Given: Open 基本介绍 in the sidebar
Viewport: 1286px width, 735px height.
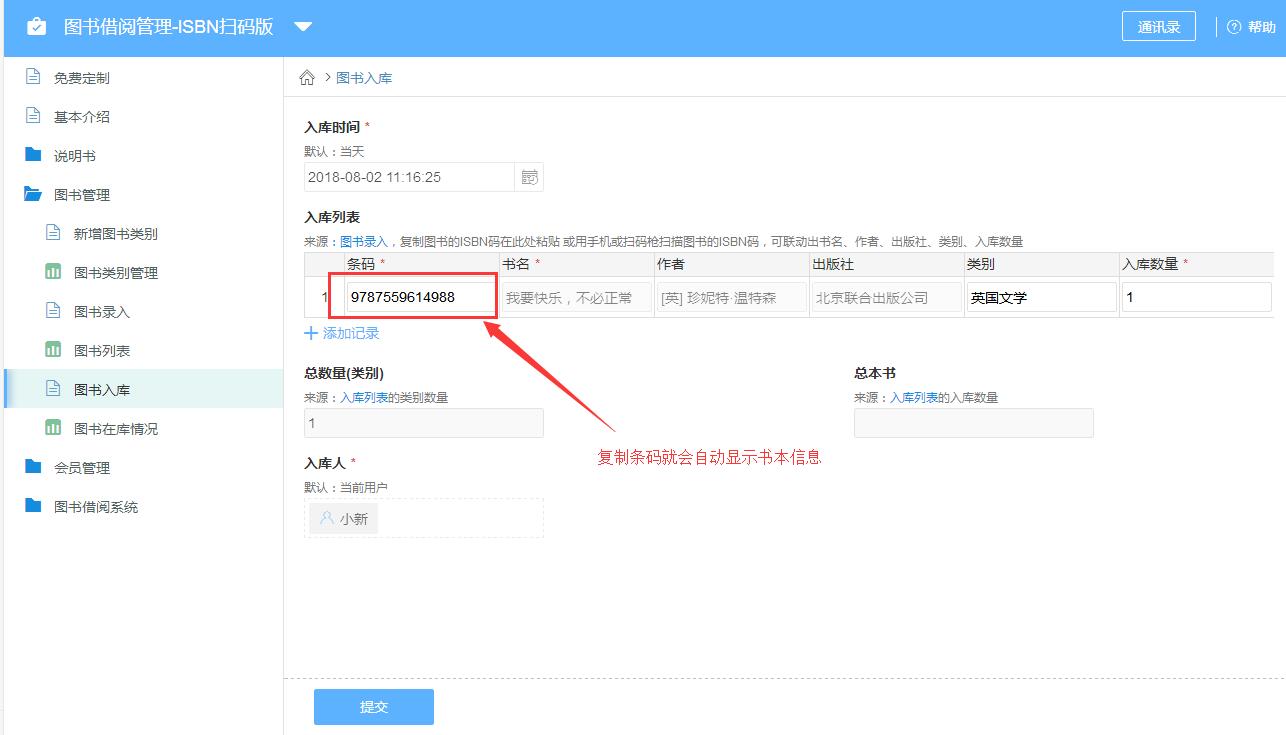Looking at the screenshot, I should tap(82, 117).
